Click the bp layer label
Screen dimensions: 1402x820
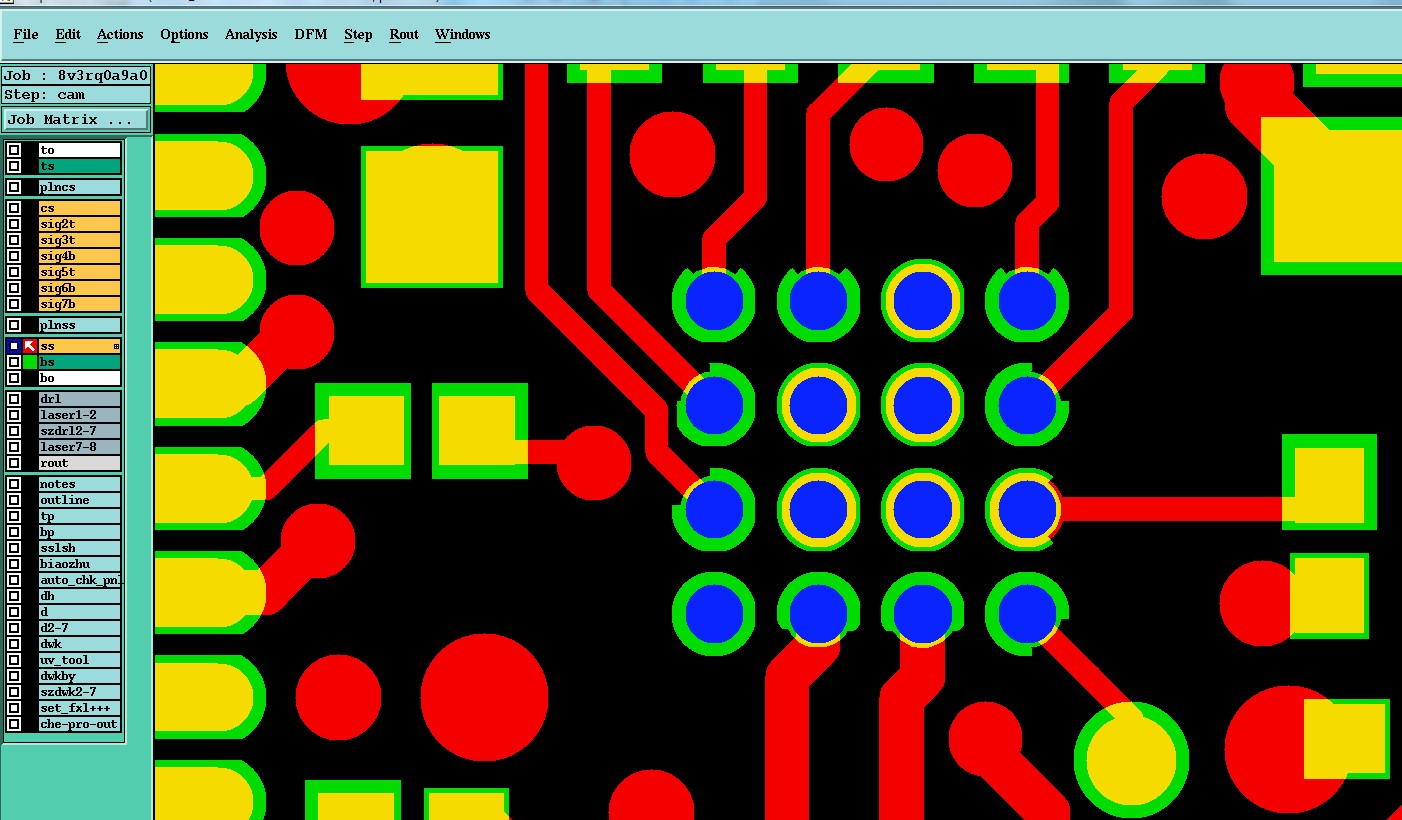click(79, 532)
